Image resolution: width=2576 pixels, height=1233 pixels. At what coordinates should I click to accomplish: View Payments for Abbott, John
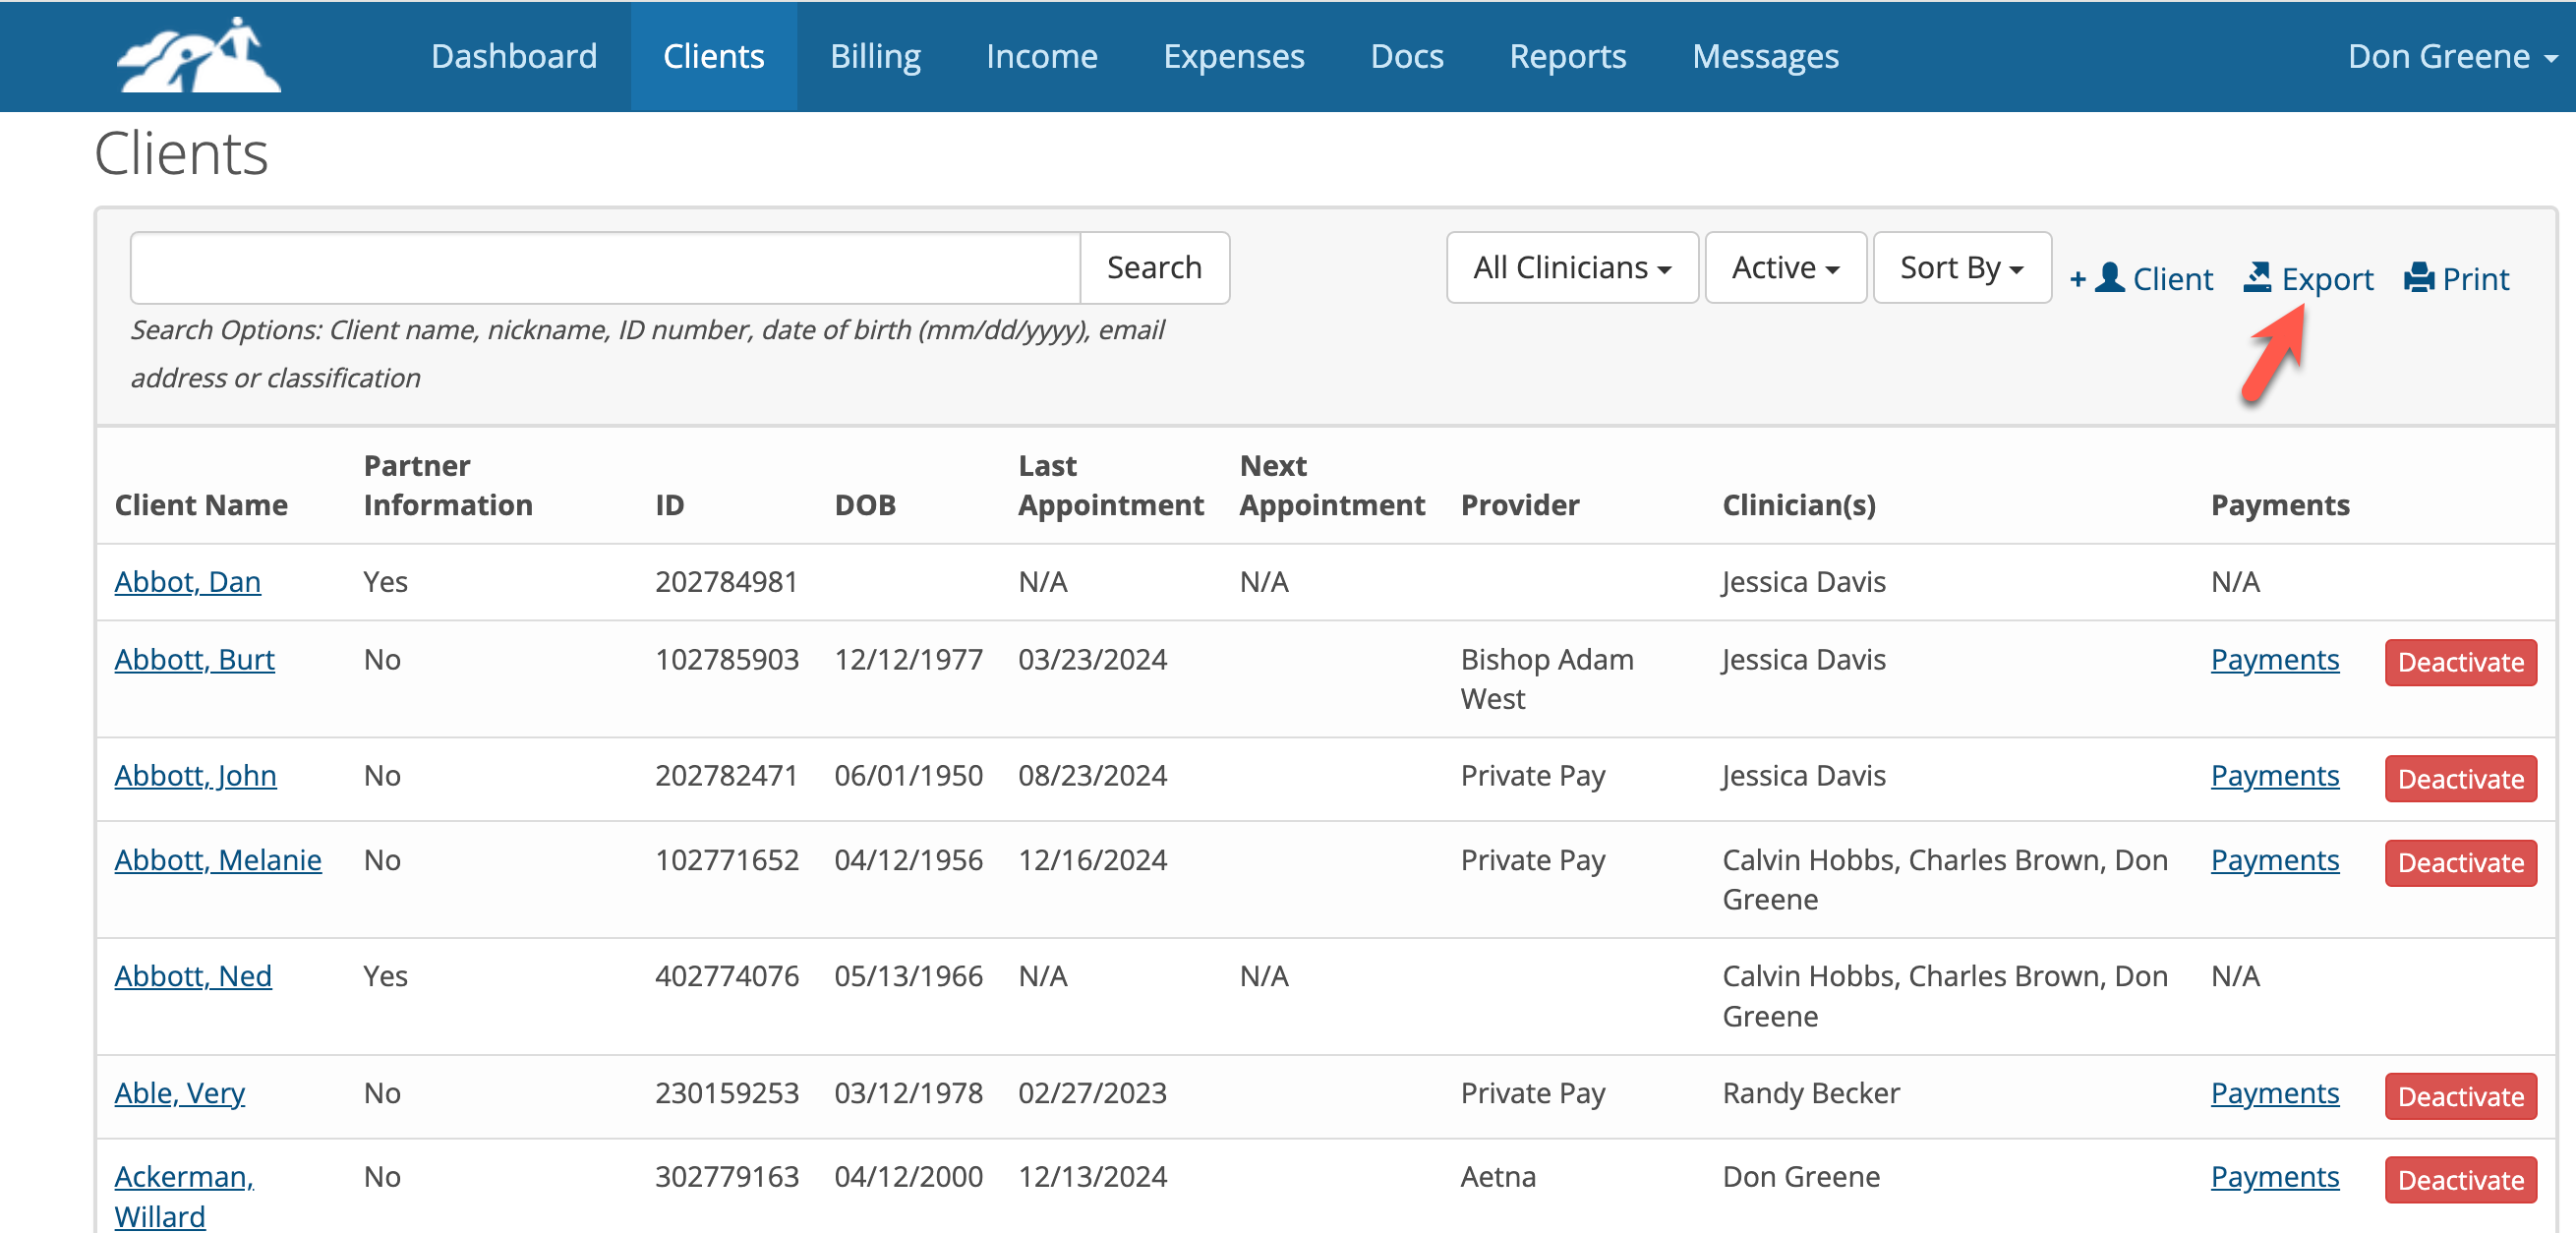[x=2274, y=776]
